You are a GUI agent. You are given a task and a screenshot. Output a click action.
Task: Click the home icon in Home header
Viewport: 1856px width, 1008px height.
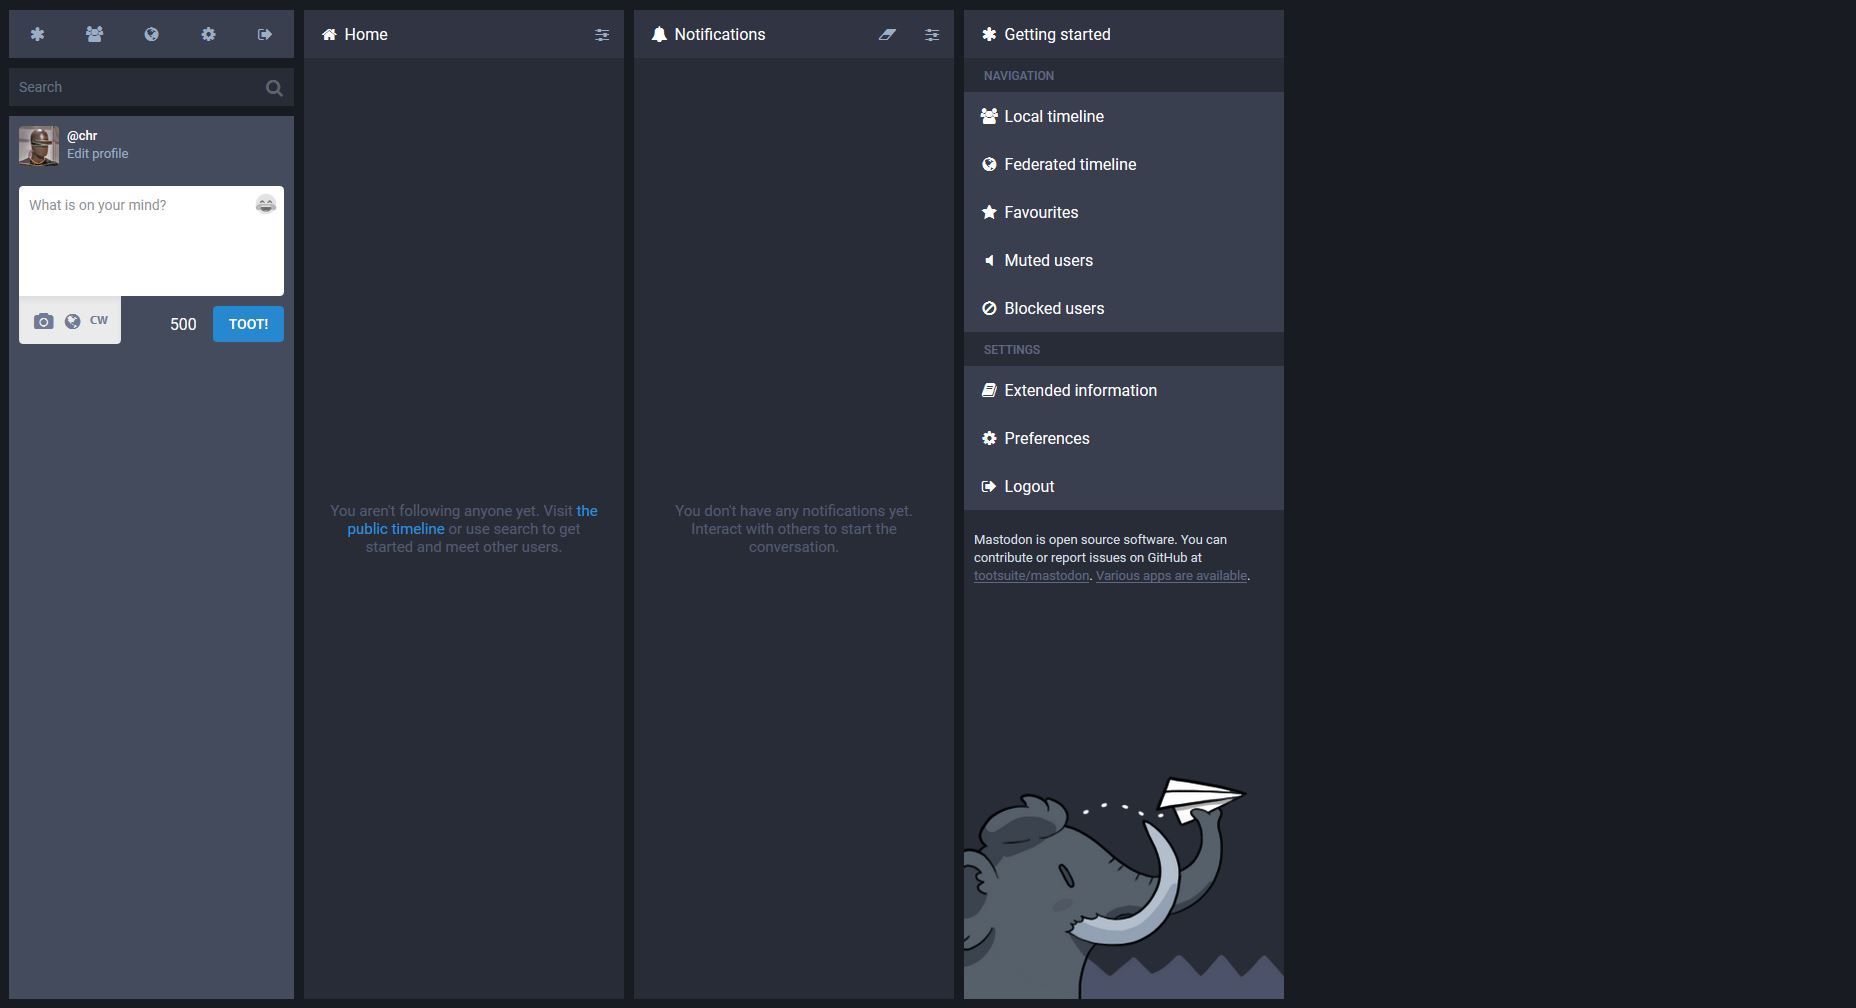point(329,34)
